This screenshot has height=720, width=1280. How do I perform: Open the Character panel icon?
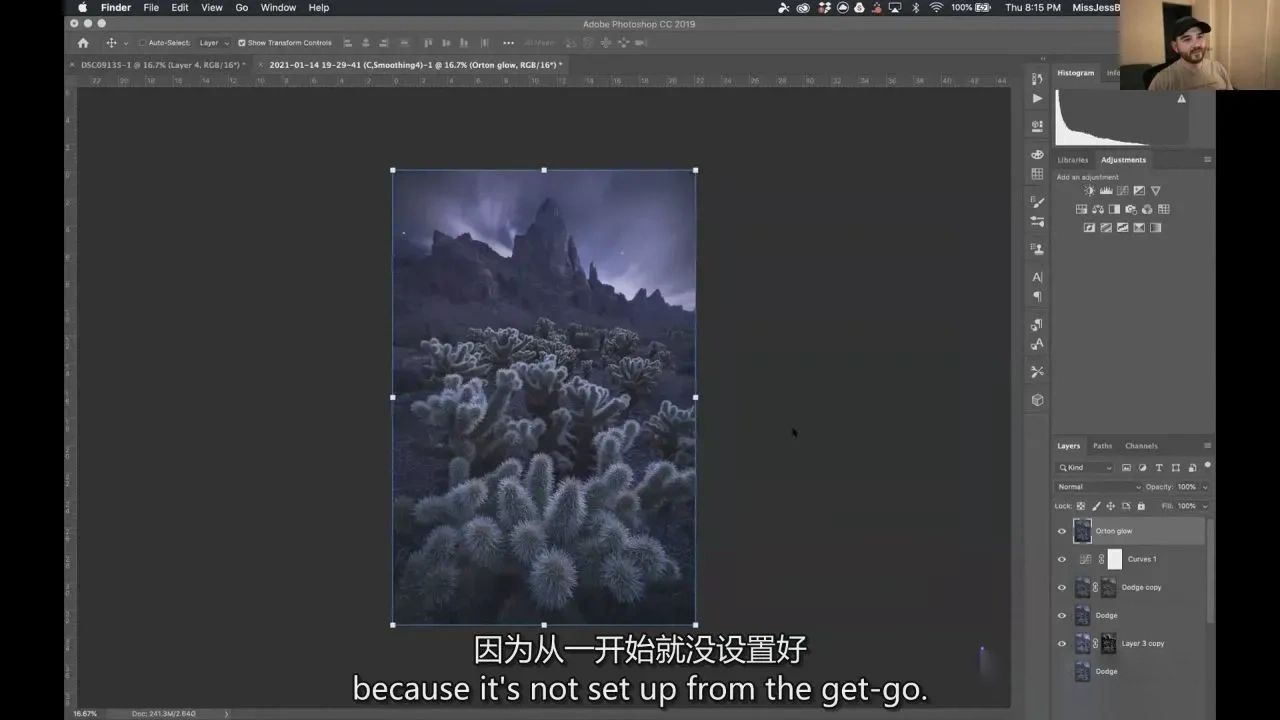[1037, 277]
